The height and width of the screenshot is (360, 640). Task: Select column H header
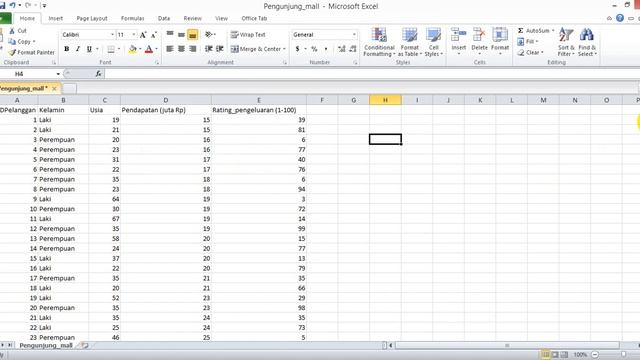point(385,100)
